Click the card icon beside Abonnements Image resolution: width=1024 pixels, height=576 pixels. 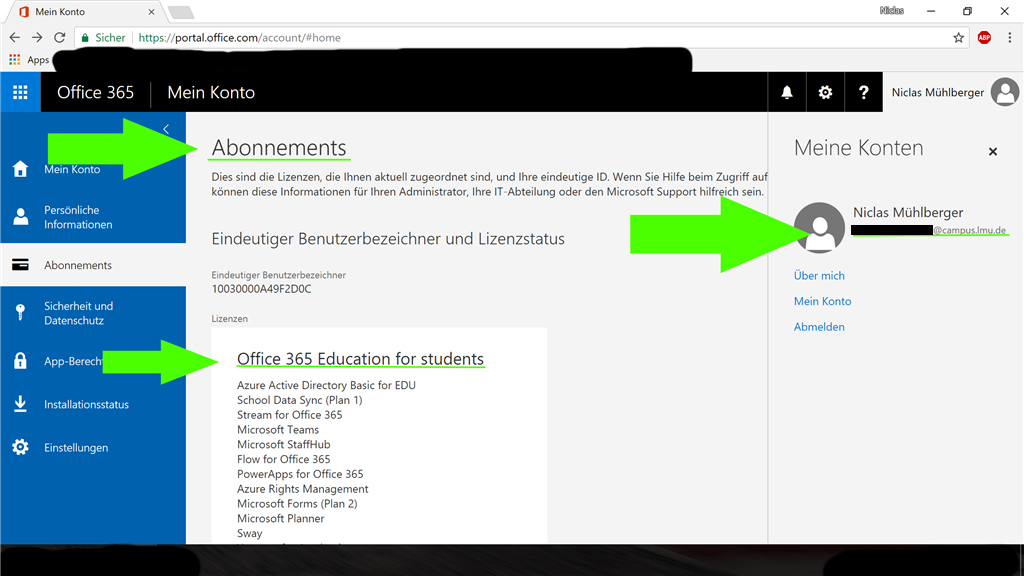(20, 265)
